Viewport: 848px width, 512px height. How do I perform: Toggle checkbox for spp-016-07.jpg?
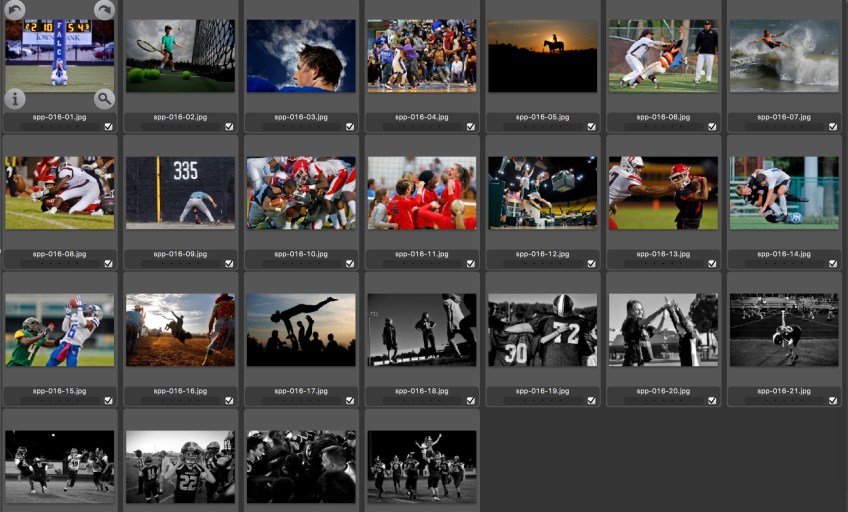832,127
